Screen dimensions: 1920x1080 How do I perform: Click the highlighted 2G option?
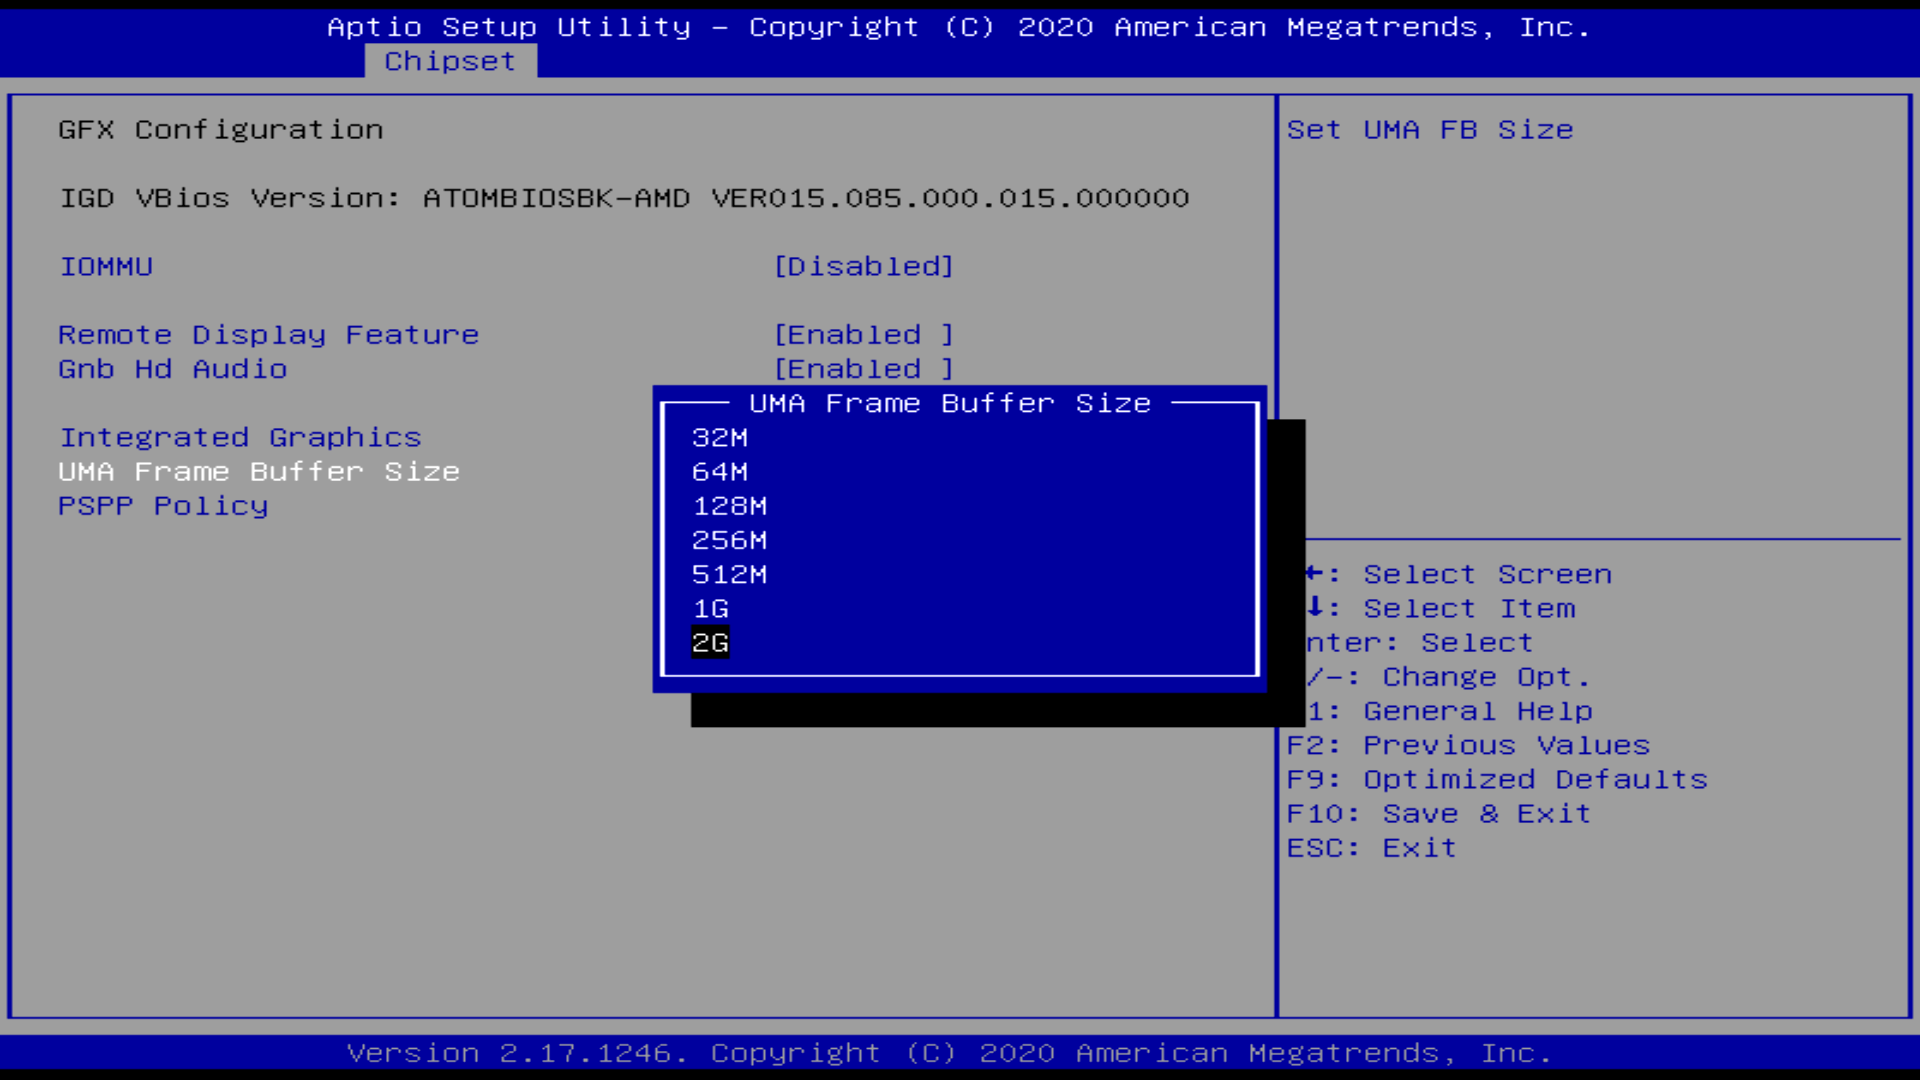(x=710, y=643)
